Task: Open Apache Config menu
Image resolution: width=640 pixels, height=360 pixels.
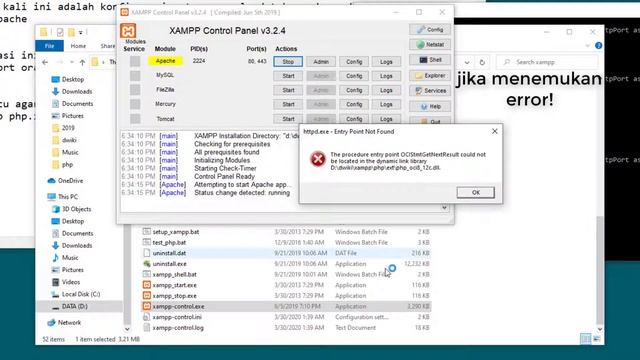Action: click(354, 62)
